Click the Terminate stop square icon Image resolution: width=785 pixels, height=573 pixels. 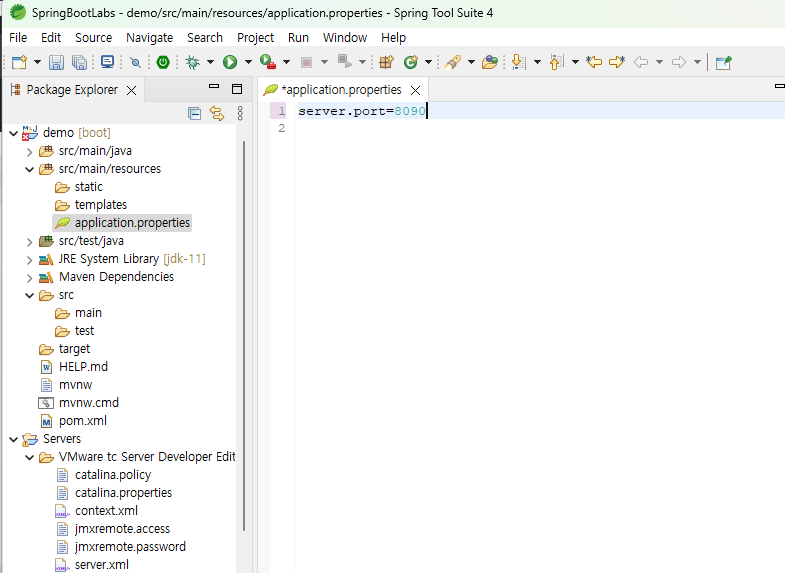(x=306, y=62)
